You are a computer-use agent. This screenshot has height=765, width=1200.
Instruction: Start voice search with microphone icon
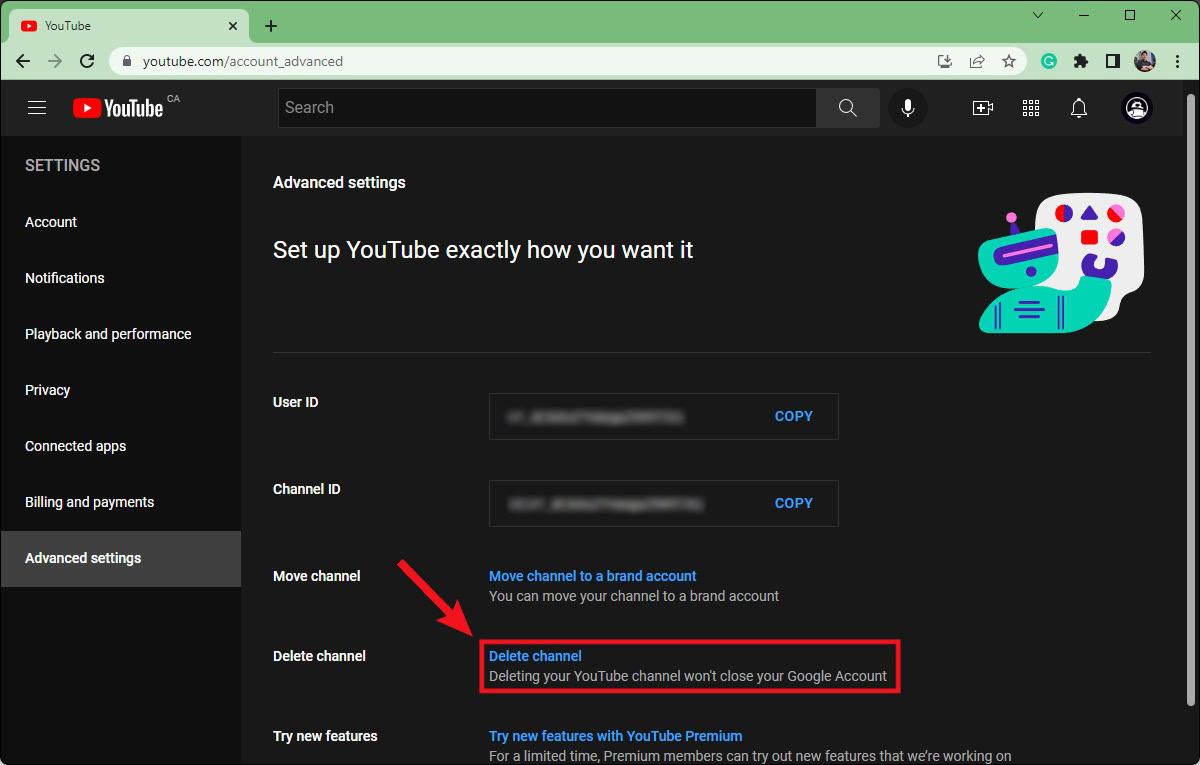pyautogui.click(x=908, y=108)
